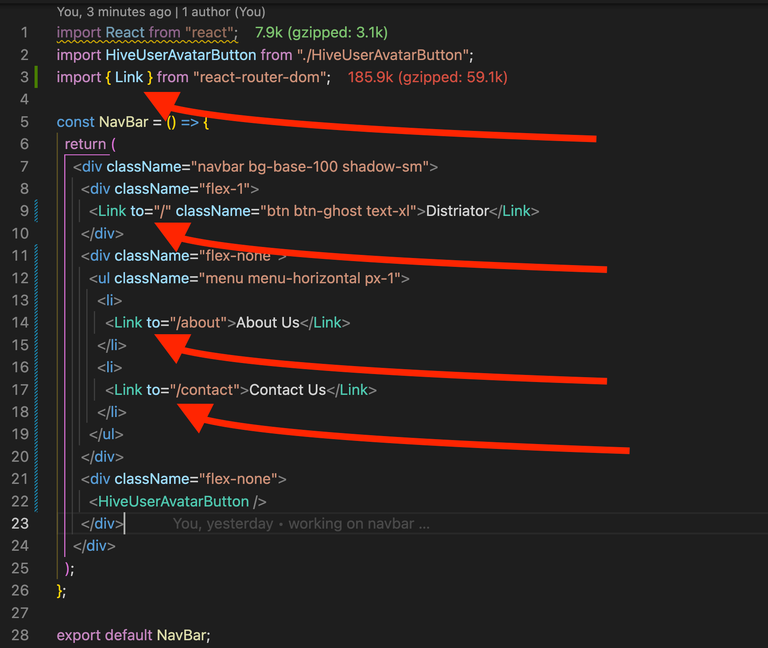Click the '7.9k (gzipped: 3.1k)' import cost label
This screenshot has width=768, height=648.
coord(321,33)
